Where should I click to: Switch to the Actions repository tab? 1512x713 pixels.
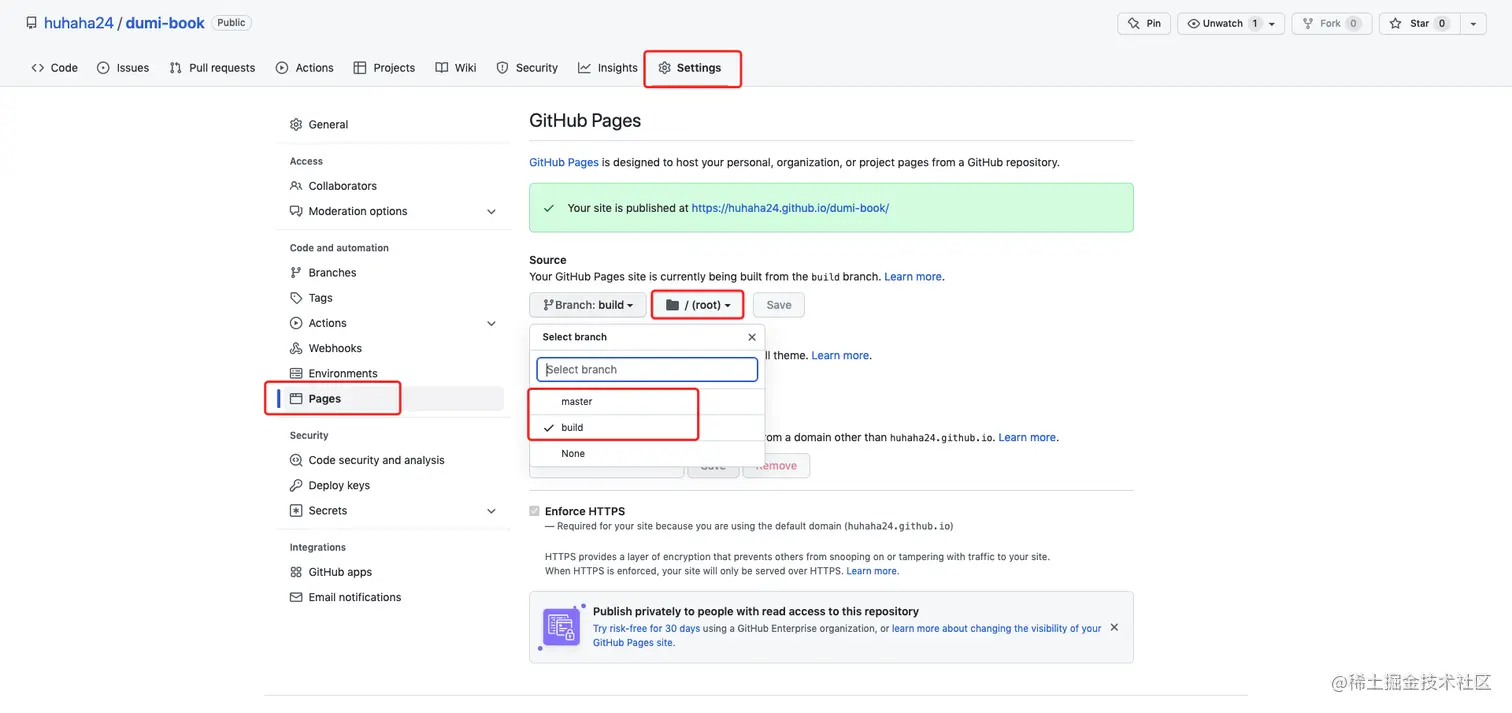(x=305, y=68)
